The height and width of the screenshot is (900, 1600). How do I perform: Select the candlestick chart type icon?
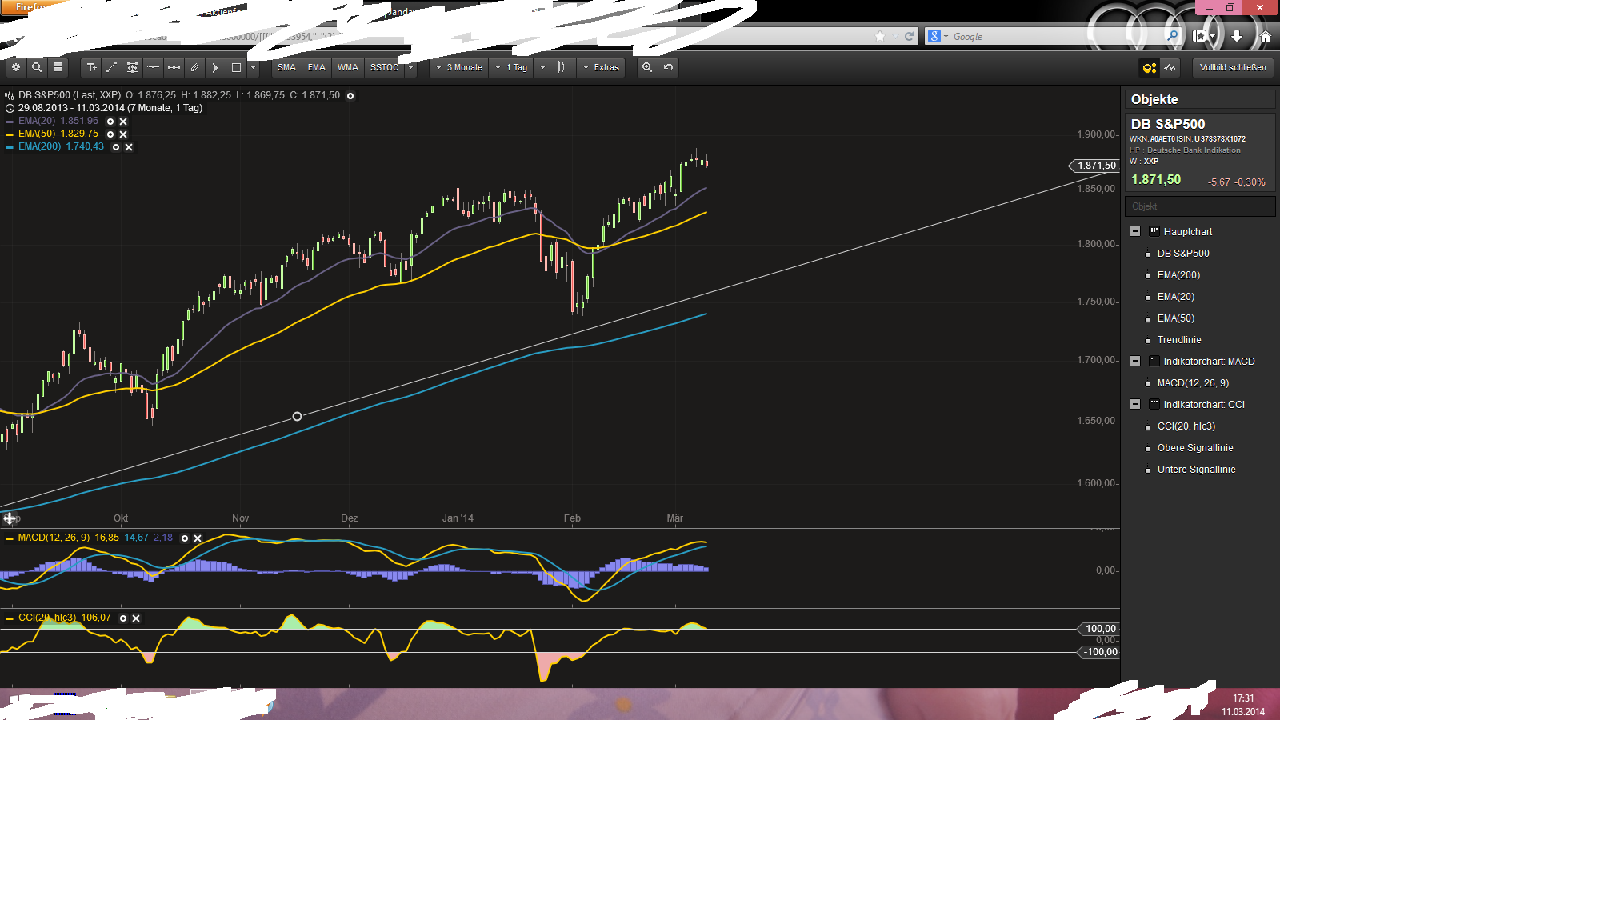pyautogui.click(x=561, y=67)
